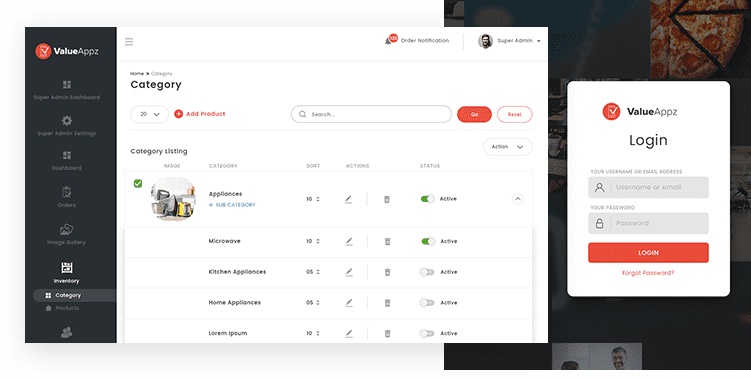
Task: Delete Lorem Ipsum with trash icon
Action: [387, 333]
